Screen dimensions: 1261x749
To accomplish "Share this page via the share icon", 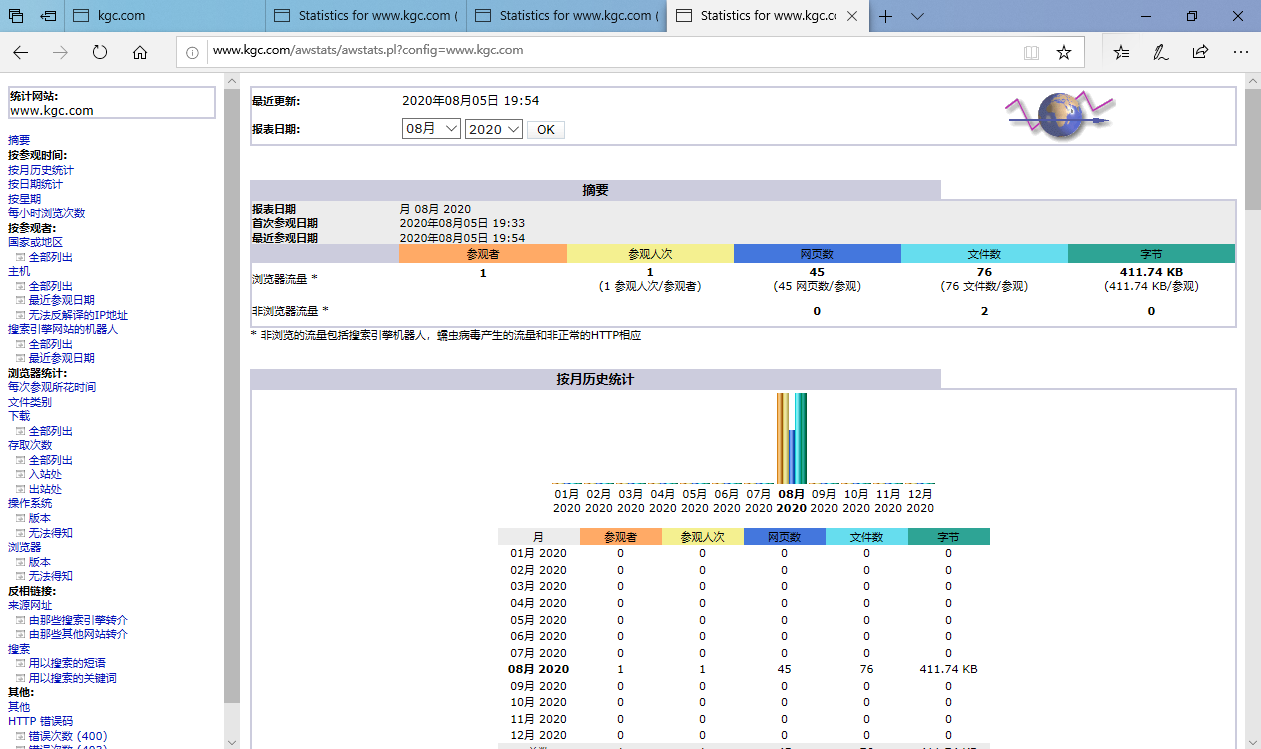I will point(1200,52).
